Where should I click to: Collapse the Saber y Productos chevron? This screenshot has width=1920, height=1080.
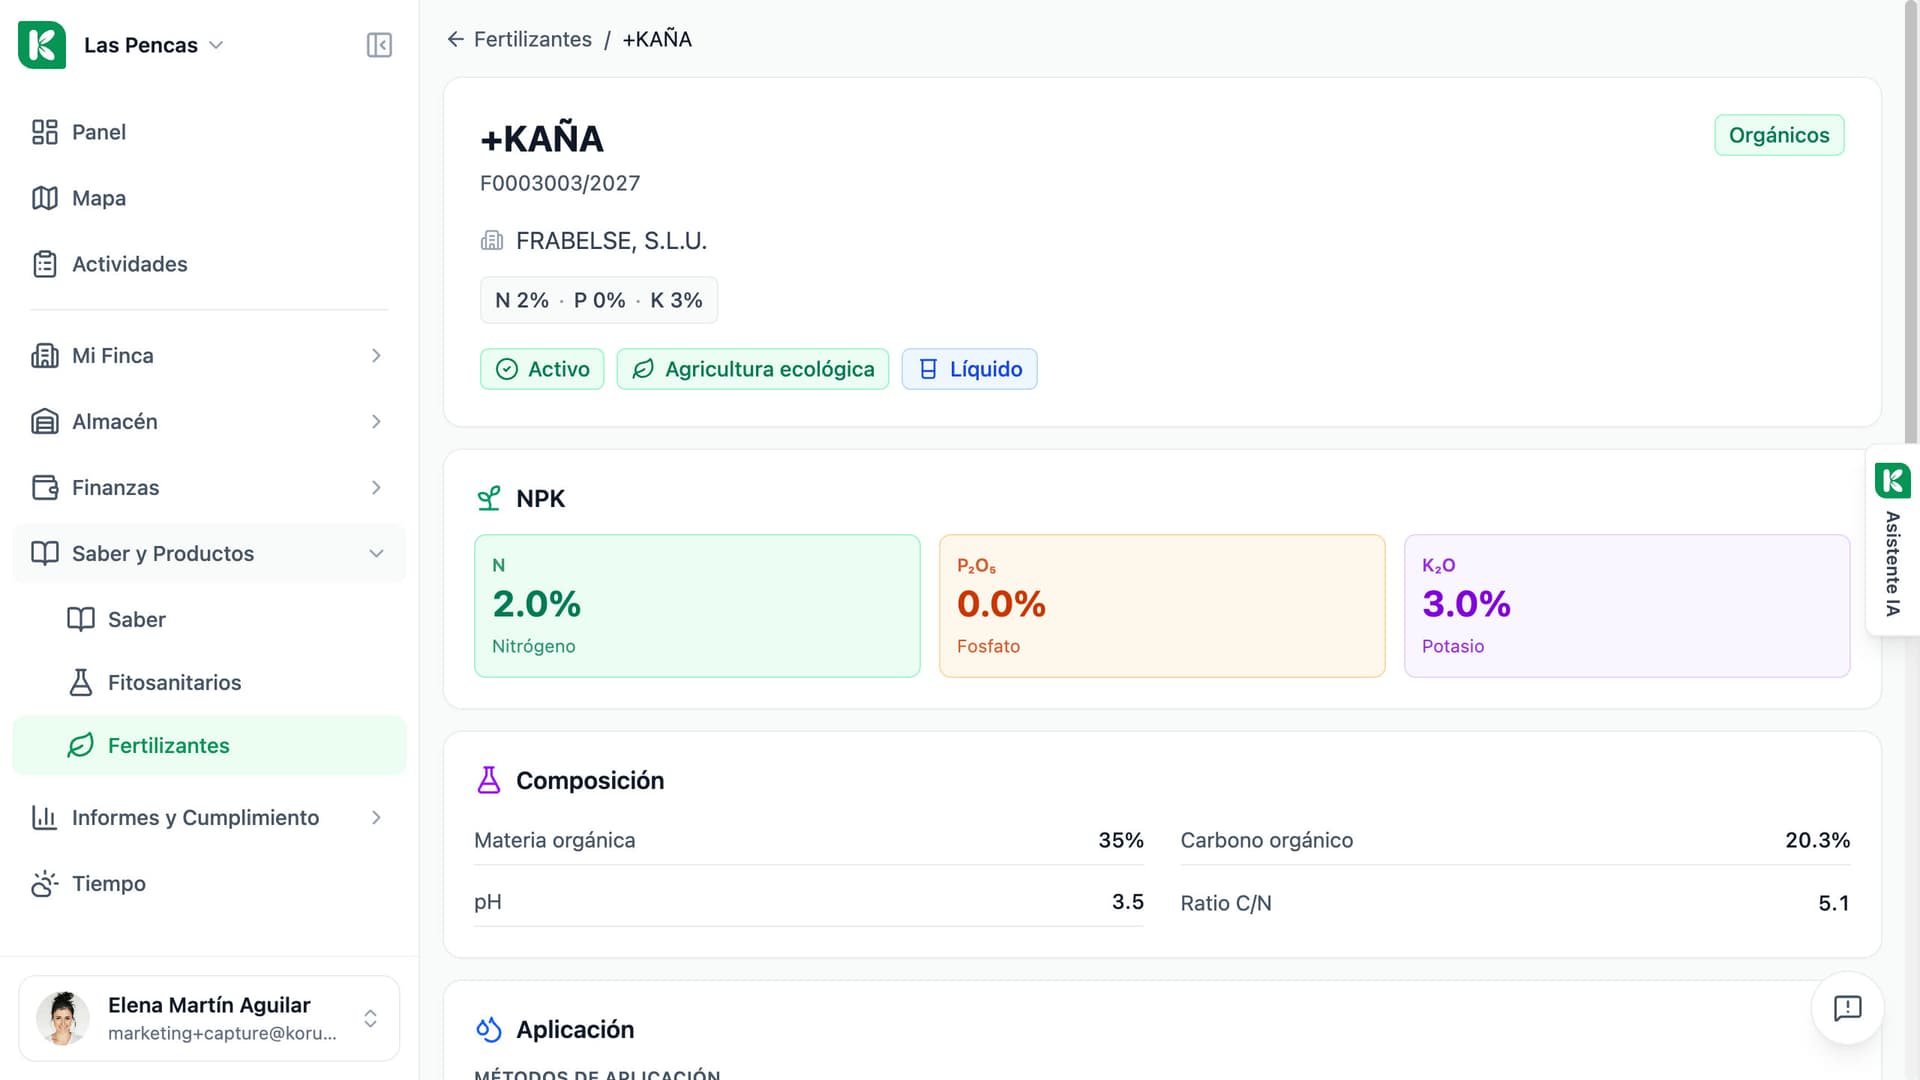pyautogui.click(x=376, y=554)
